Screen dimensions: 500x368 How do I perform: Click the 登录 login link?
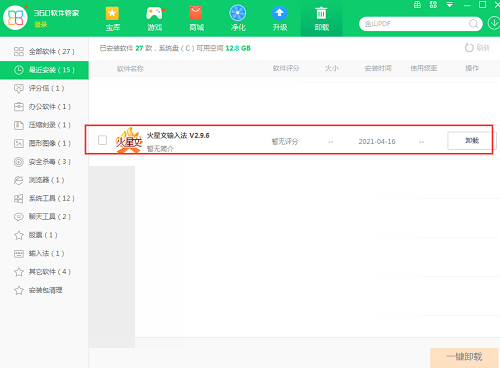click(x=41, y=24)
